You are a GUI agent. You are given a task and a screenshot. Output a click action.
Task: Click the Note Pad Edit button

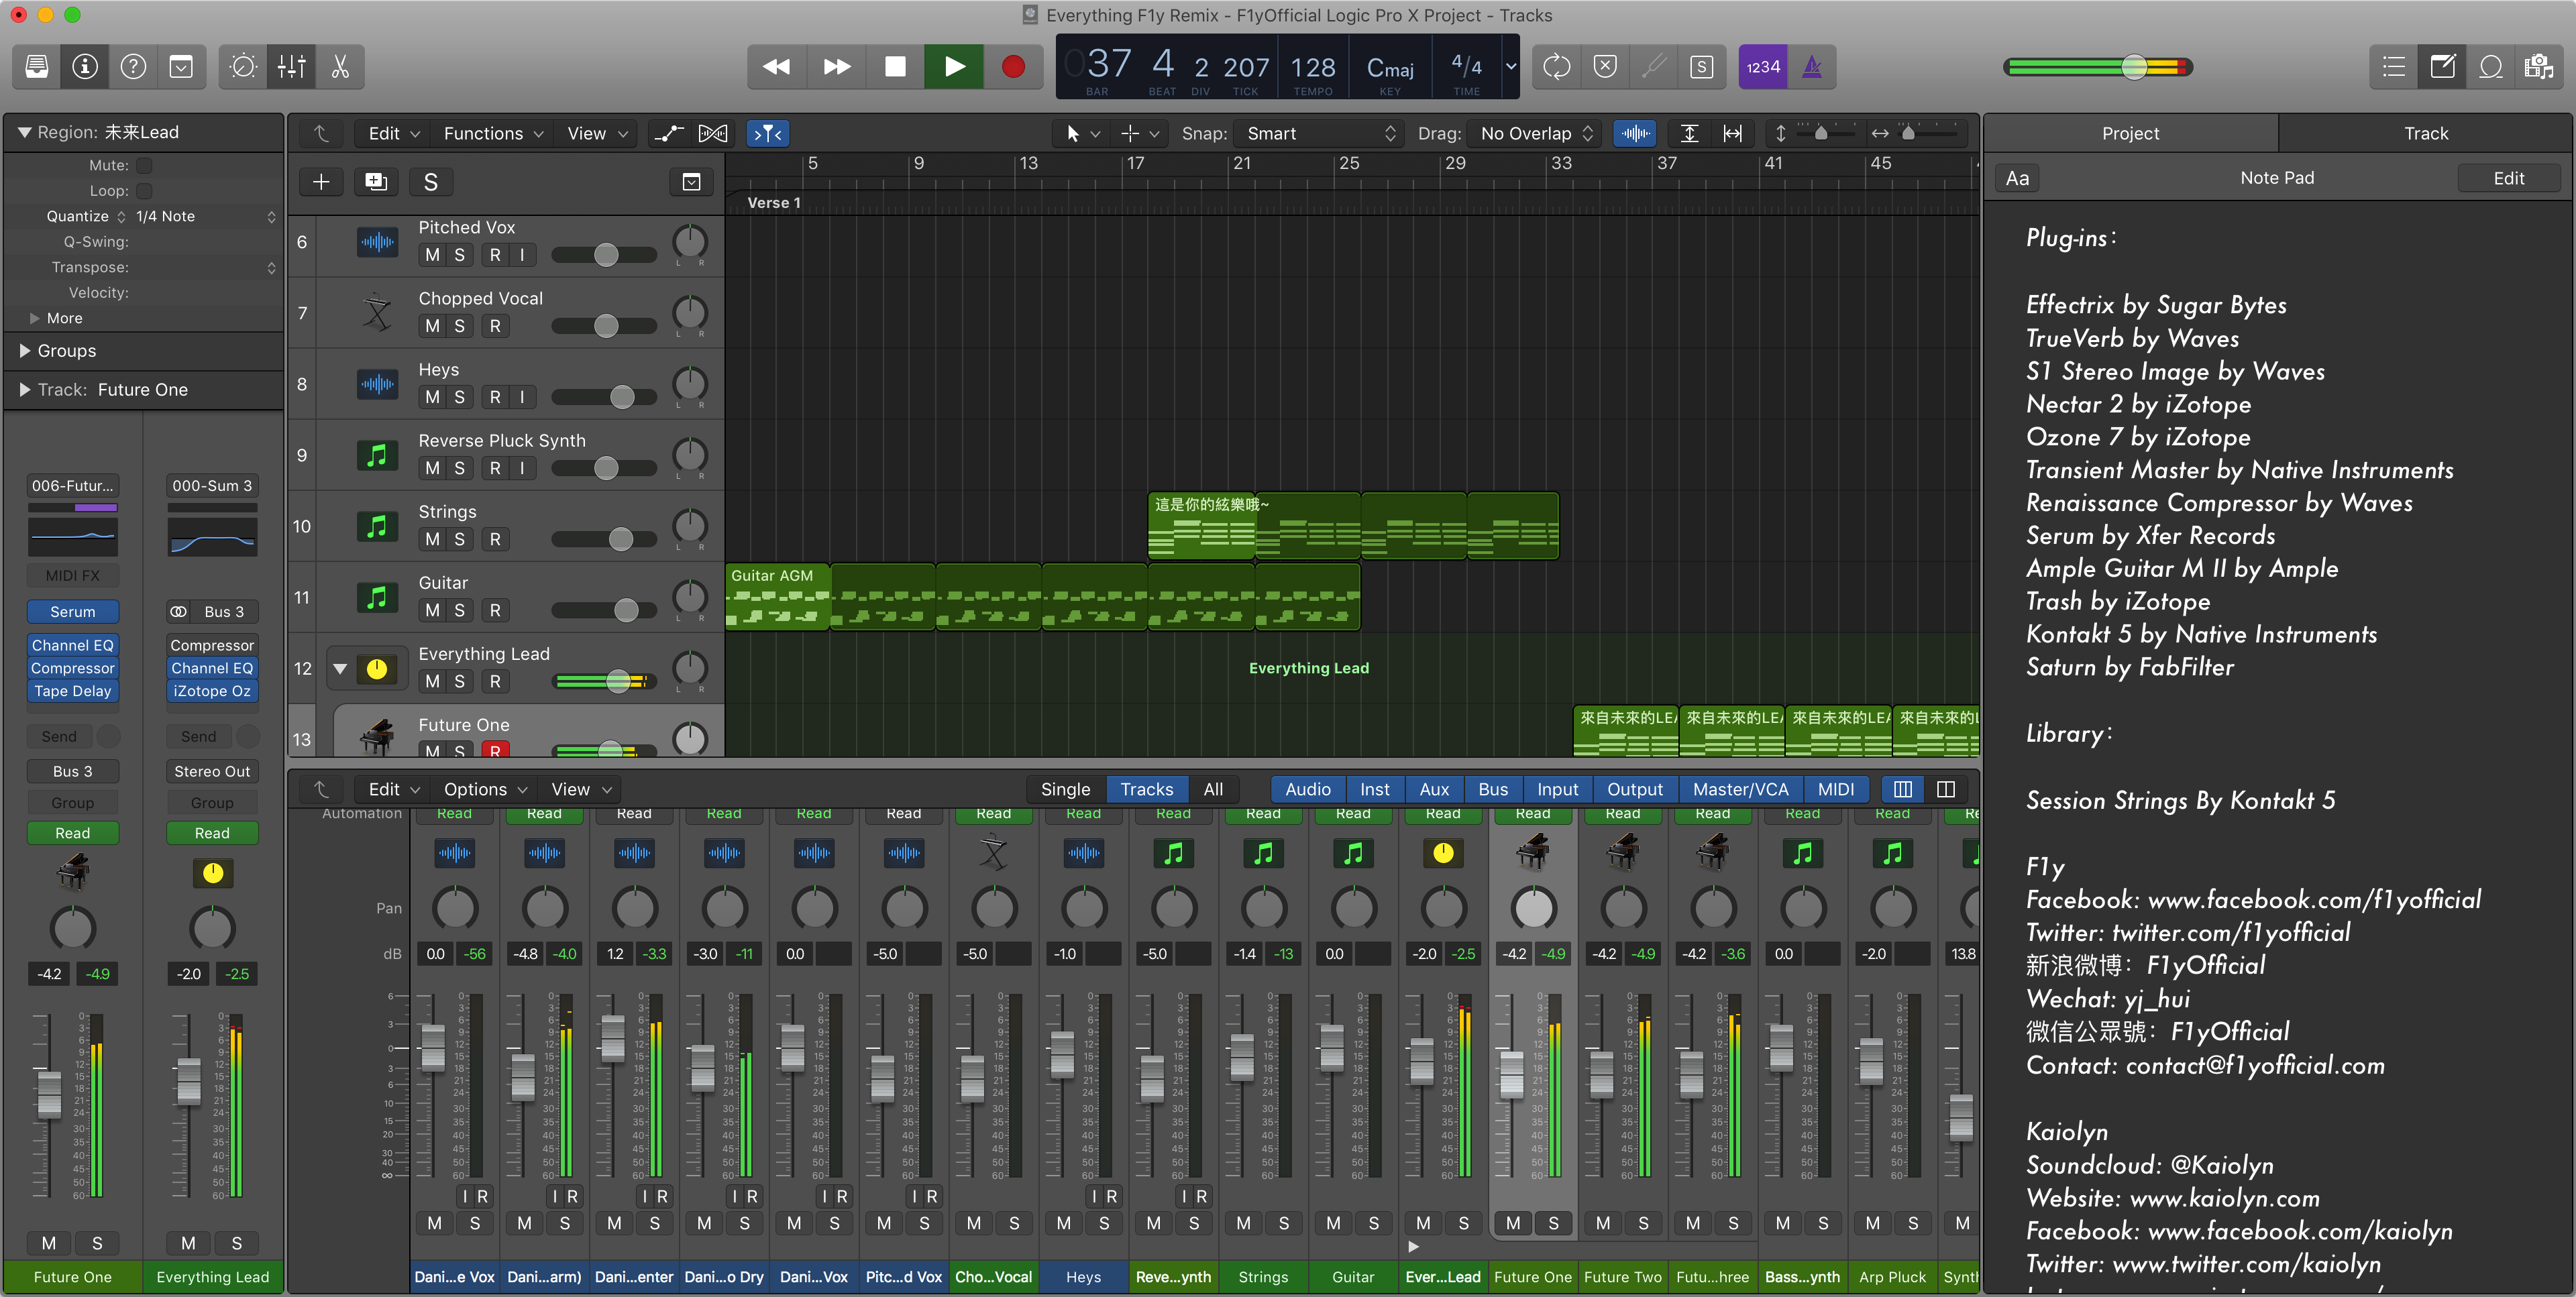coord(2508,178)
